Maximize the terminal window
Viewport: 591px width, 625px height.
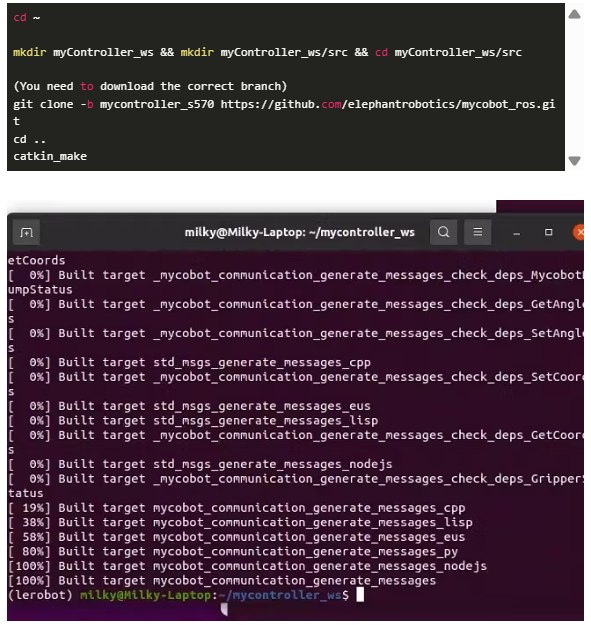point(548,232)
